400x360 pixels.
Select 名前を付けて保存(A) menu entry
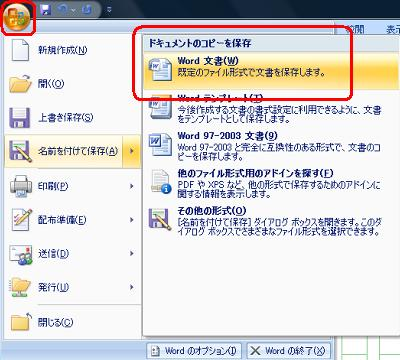click(64, 151)
